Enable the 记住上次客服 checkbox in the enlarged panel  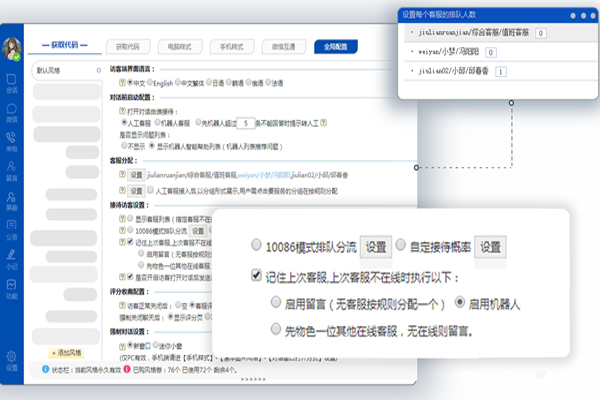coord(258,274)
